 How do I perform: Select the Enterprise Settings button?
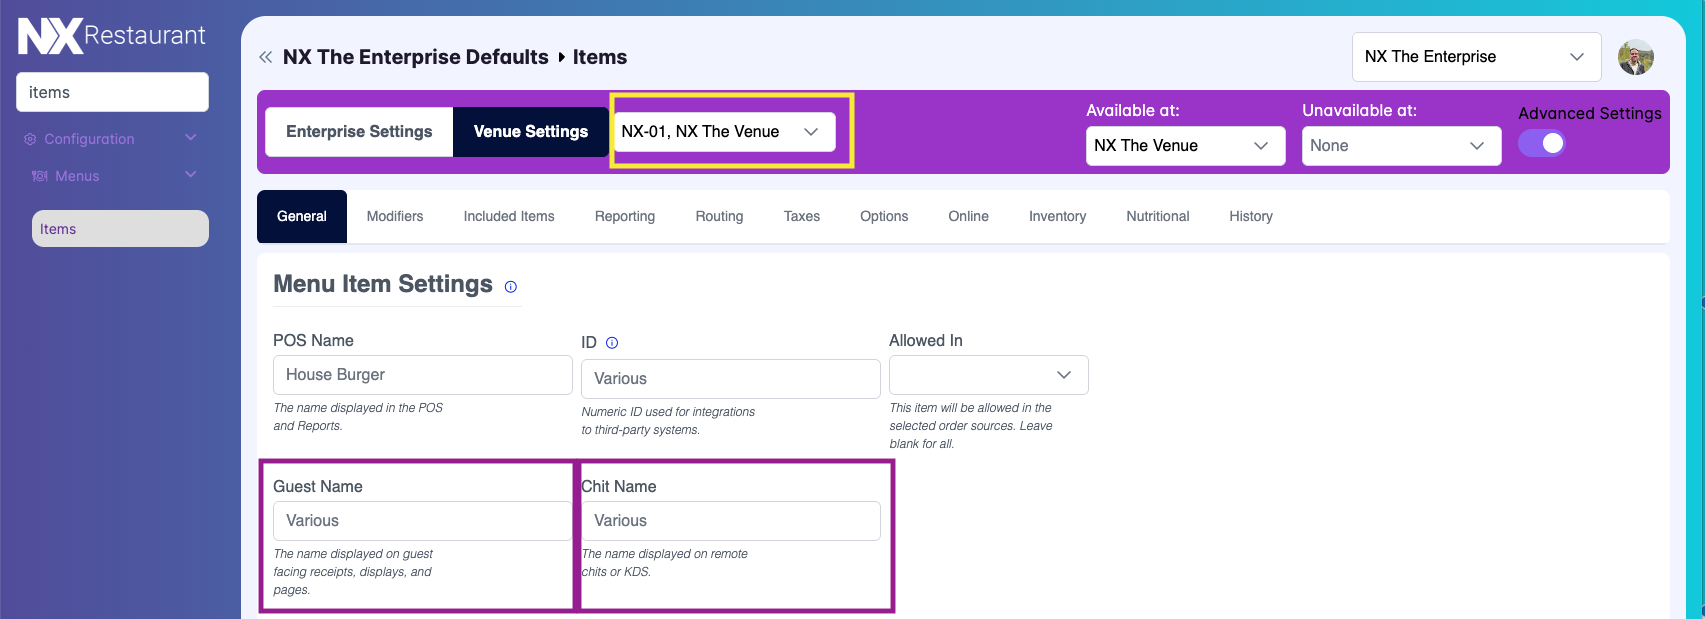359,132
